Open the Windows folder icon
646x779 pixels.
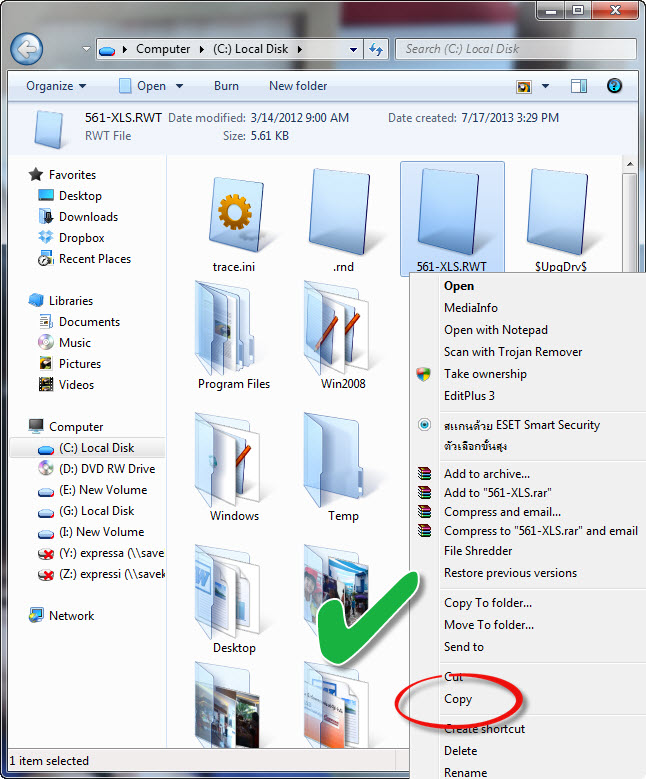(x=234, y=460)
